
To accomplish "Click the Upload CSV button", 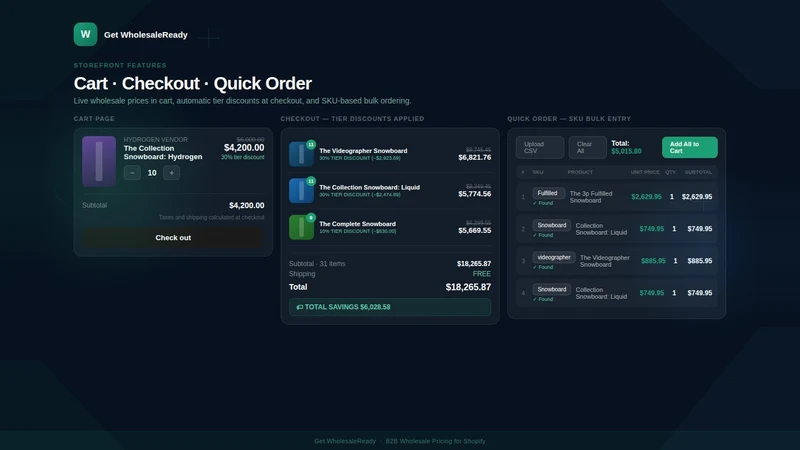I will click(x=540, y=147).
